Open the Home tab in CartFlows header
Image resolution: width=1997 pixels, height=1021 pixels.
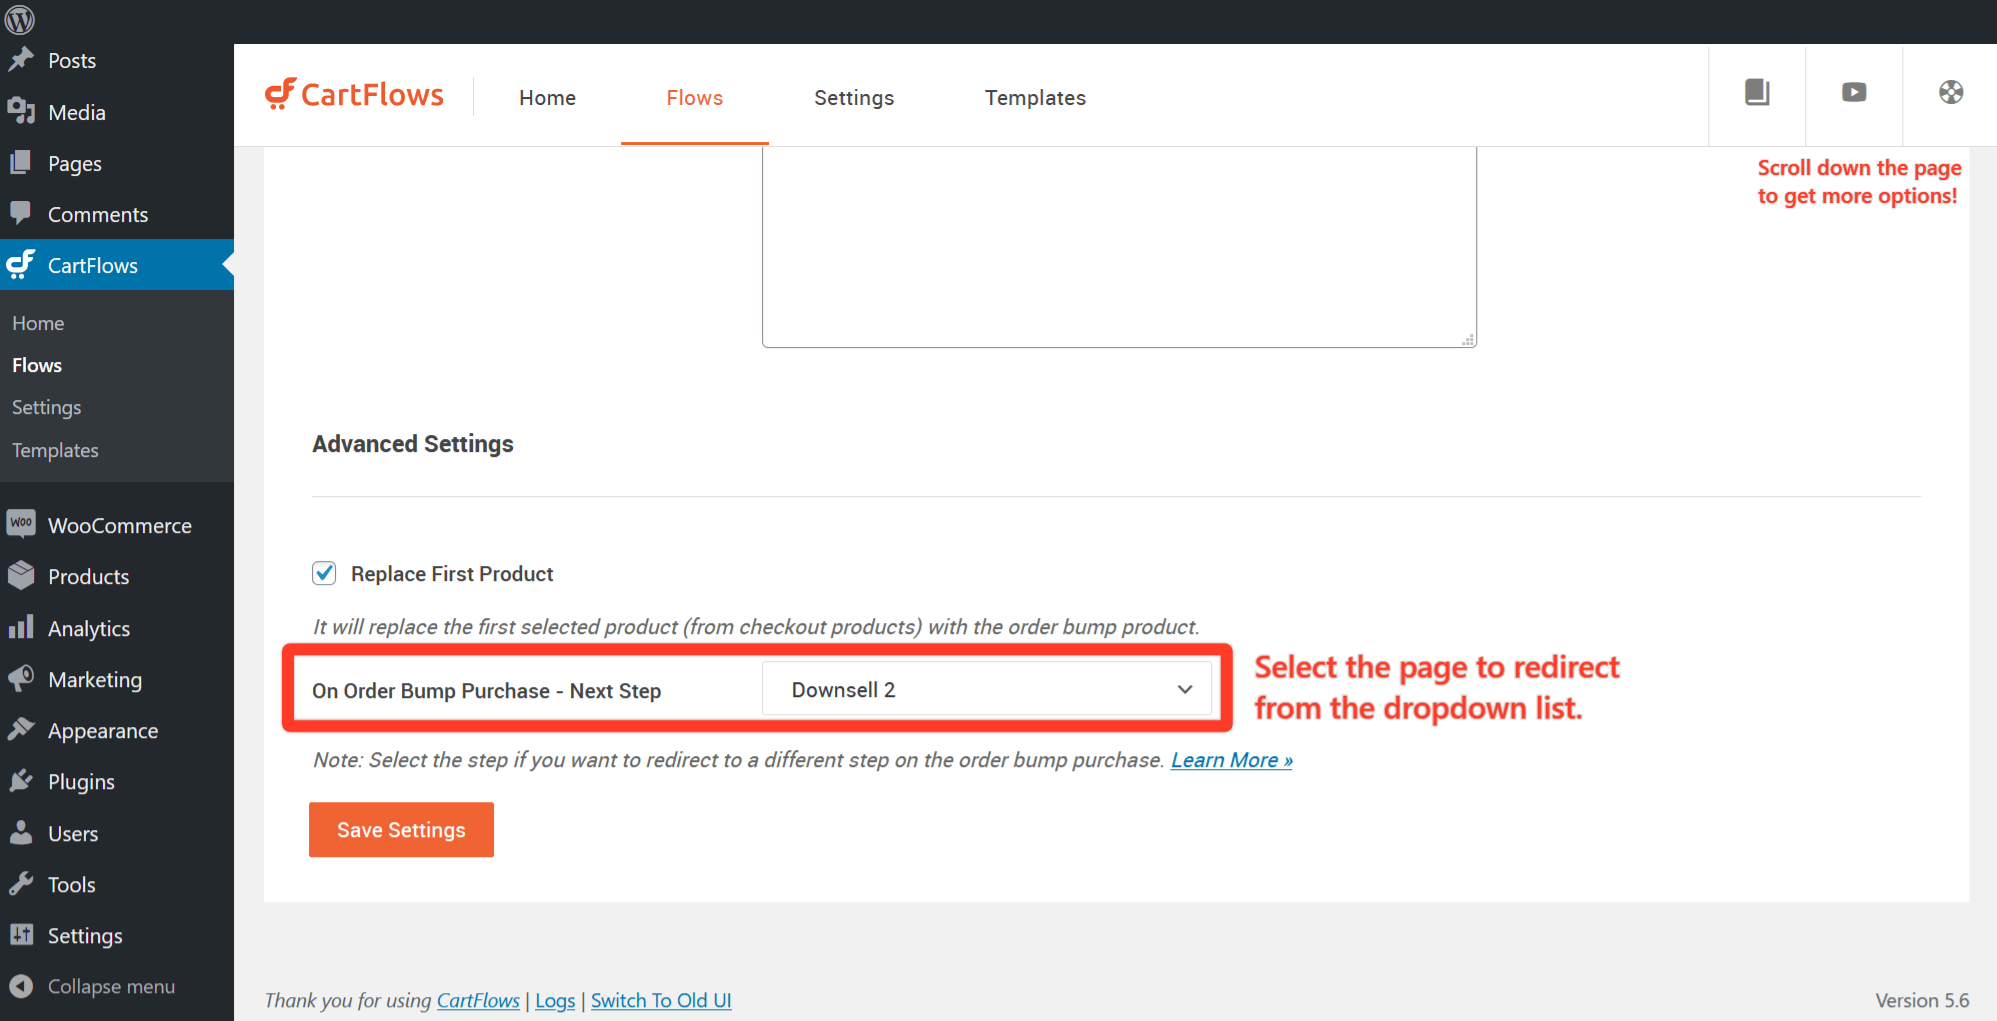click(547, 98)
